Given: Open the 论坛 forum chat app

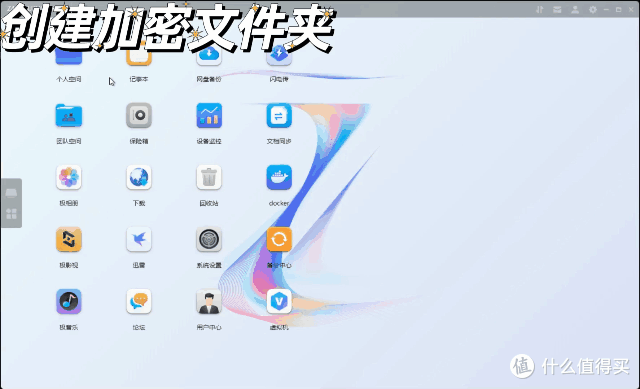Looking at the screenshot, I should 139,302.
